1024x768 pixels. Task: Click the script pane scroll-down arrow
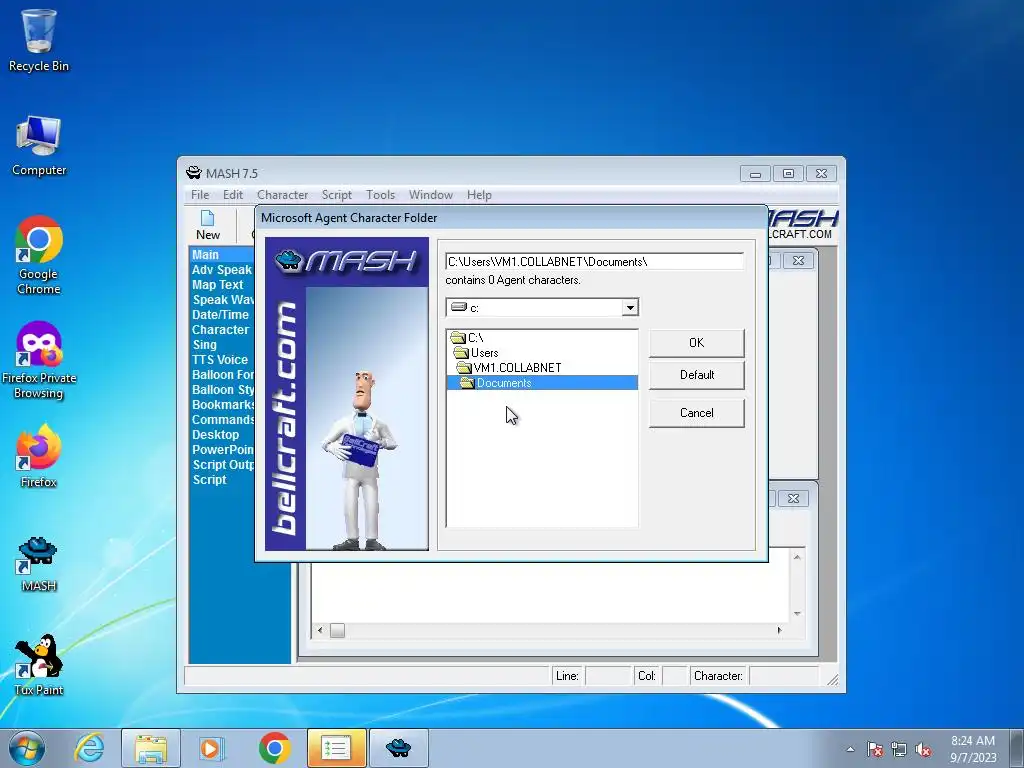[797, 613]
